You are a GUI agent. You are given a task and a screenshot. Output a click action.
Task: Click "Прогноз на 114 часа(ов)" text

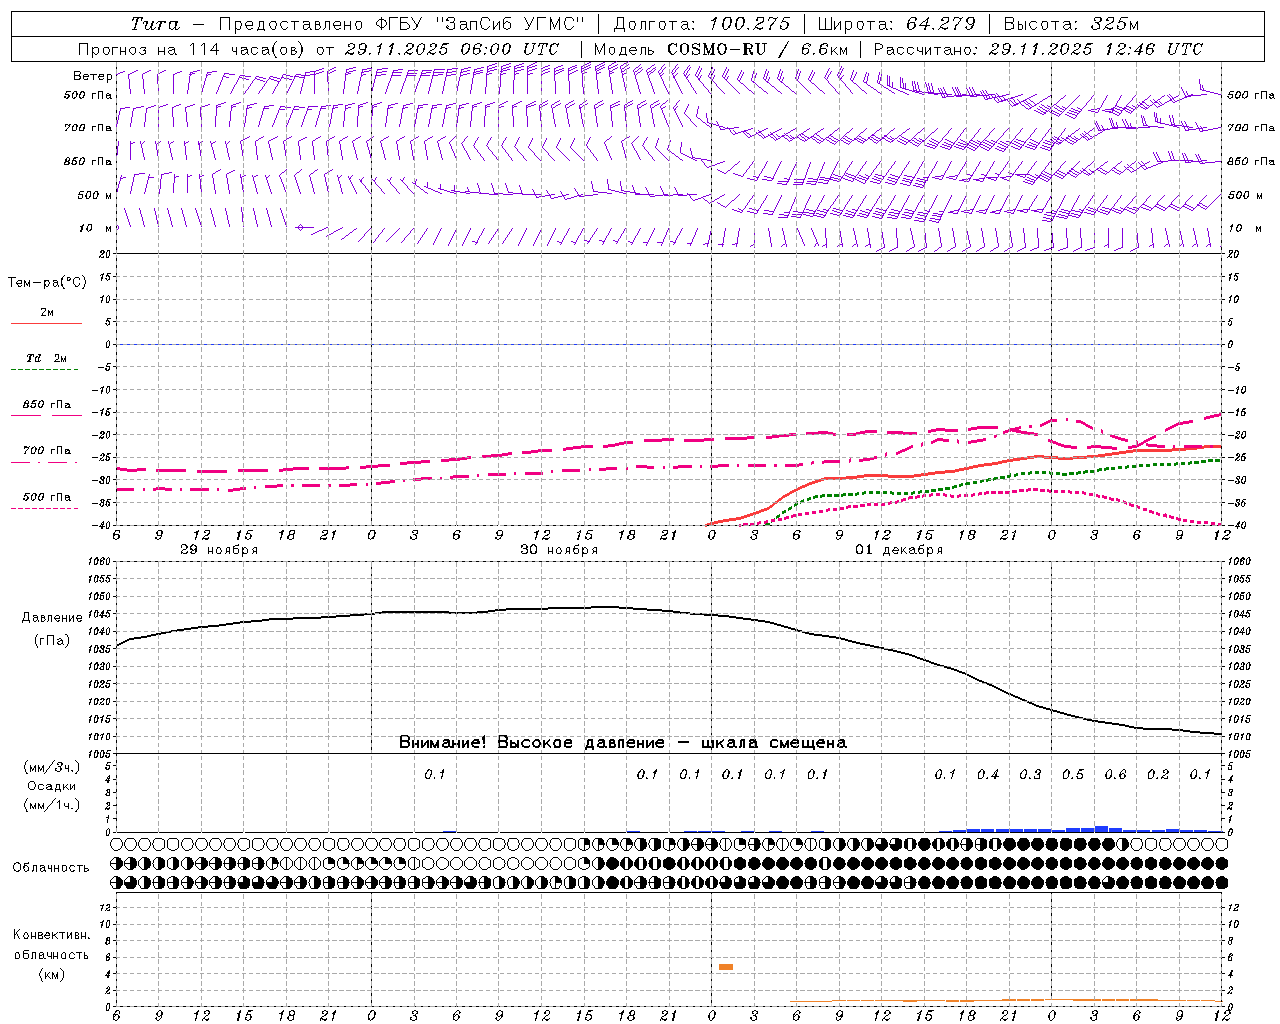[192, 49]
